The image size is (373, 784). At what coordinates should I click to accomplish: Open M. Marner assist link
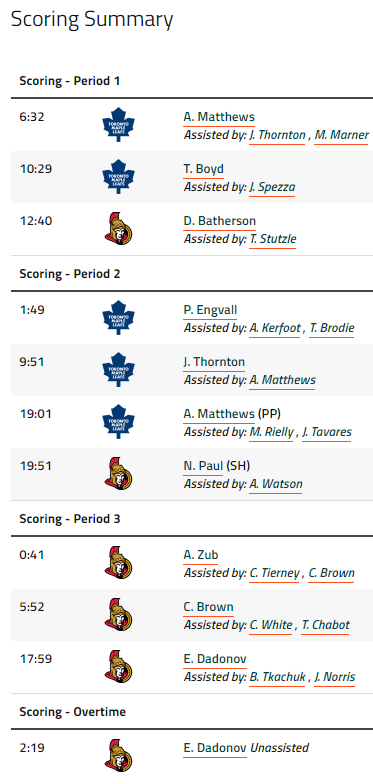(342, 135)
